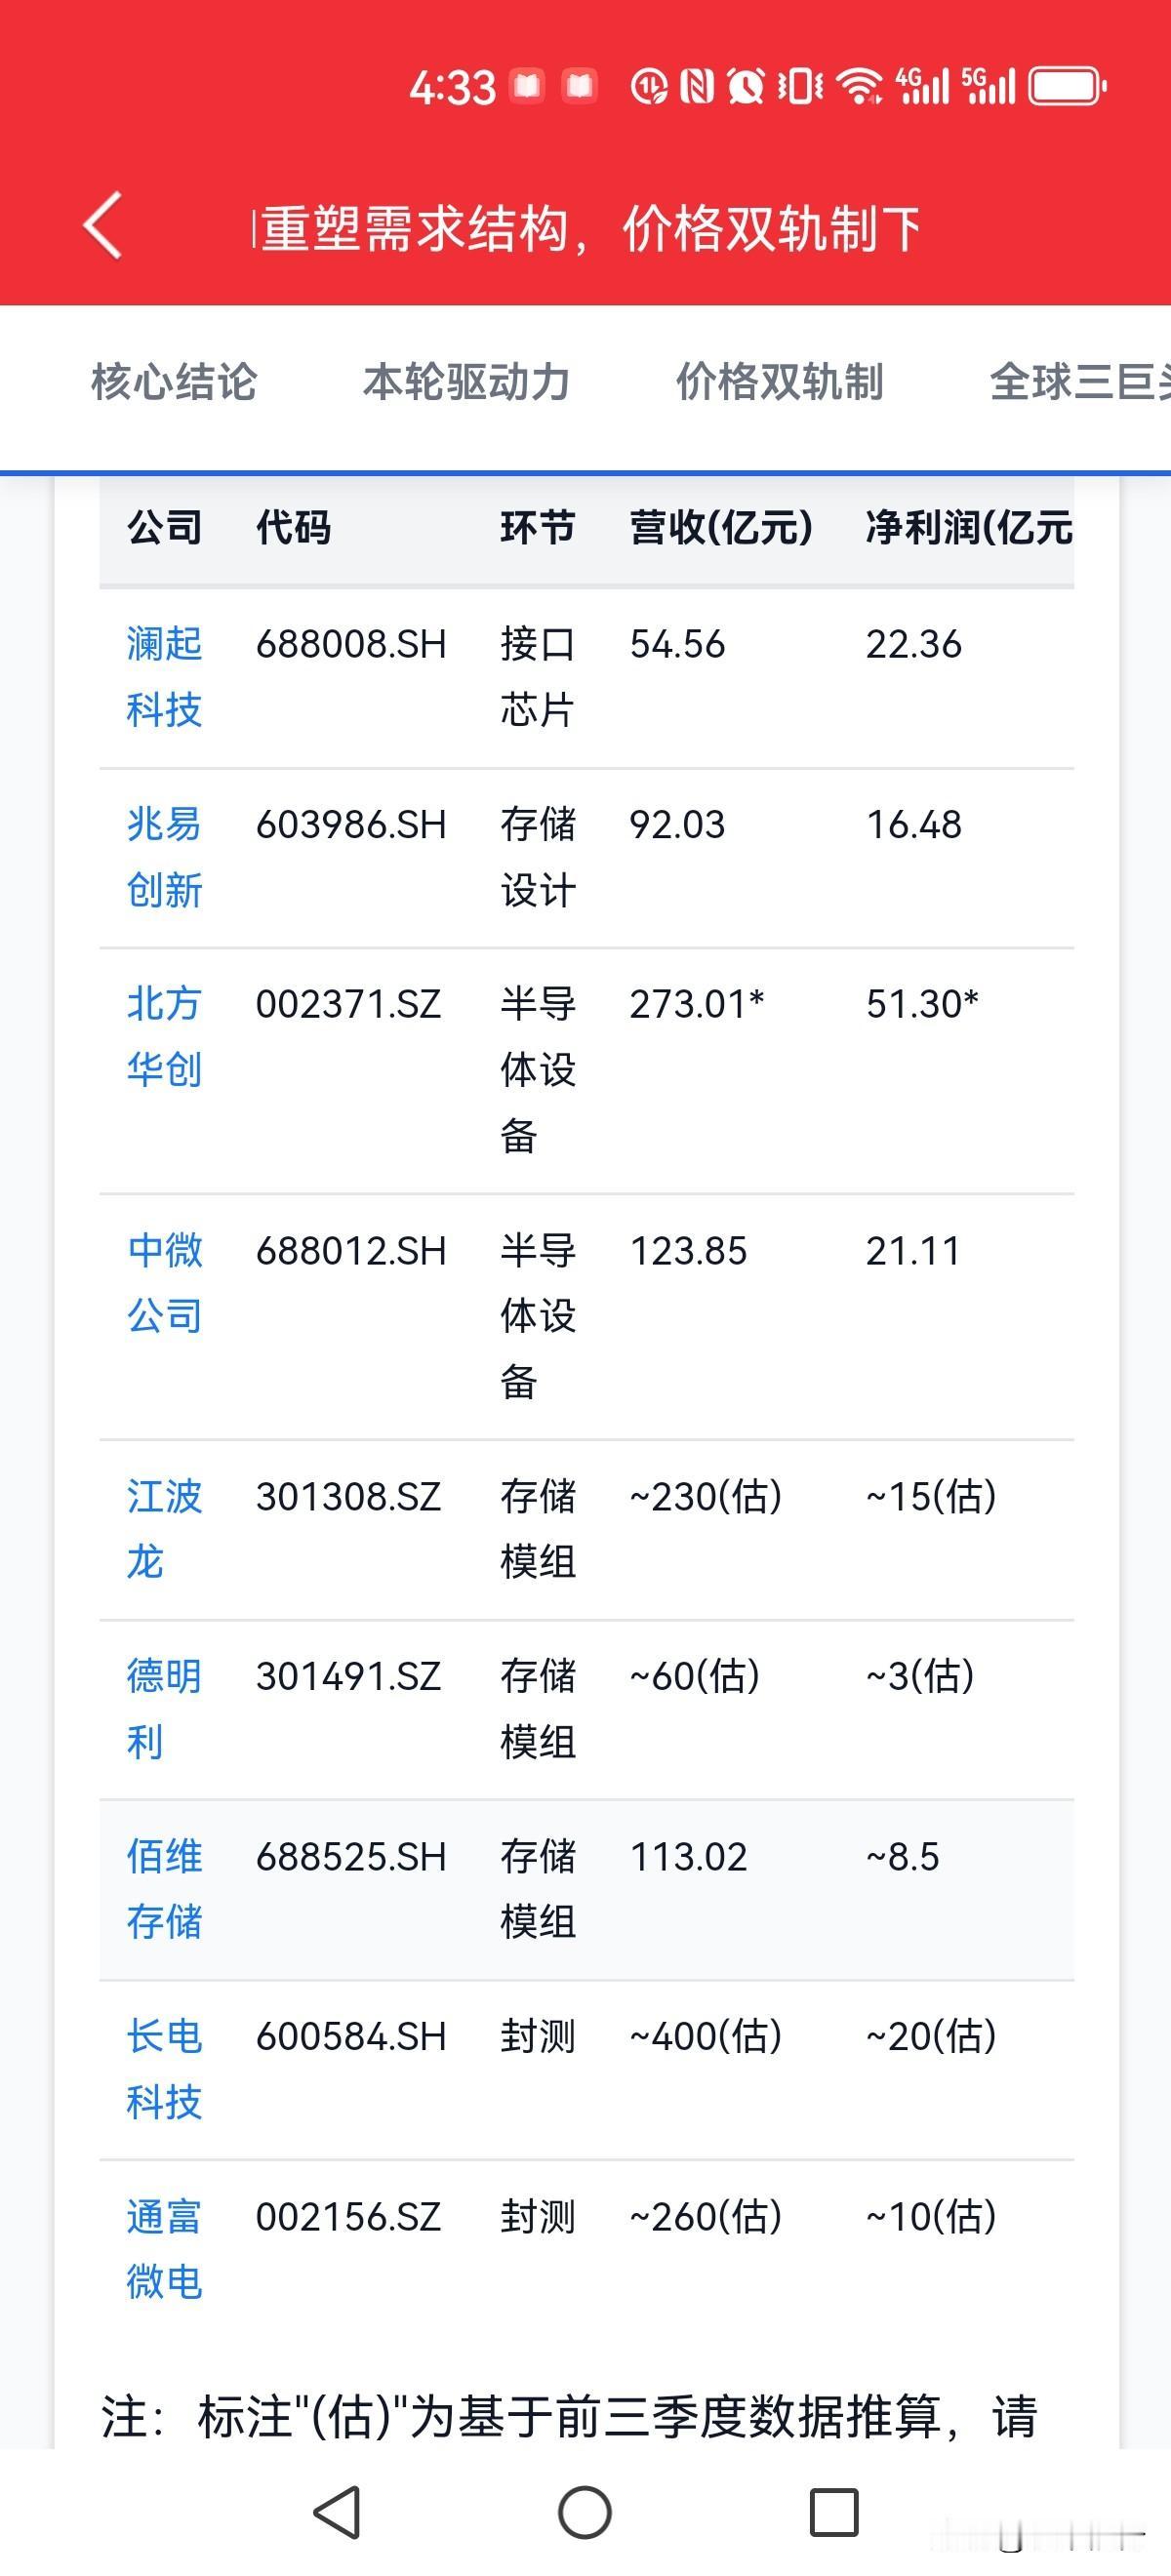The height and width of the screenshot is (2576, 1171).
Task: Tap the NFC status icon
Action: point(697,86)
